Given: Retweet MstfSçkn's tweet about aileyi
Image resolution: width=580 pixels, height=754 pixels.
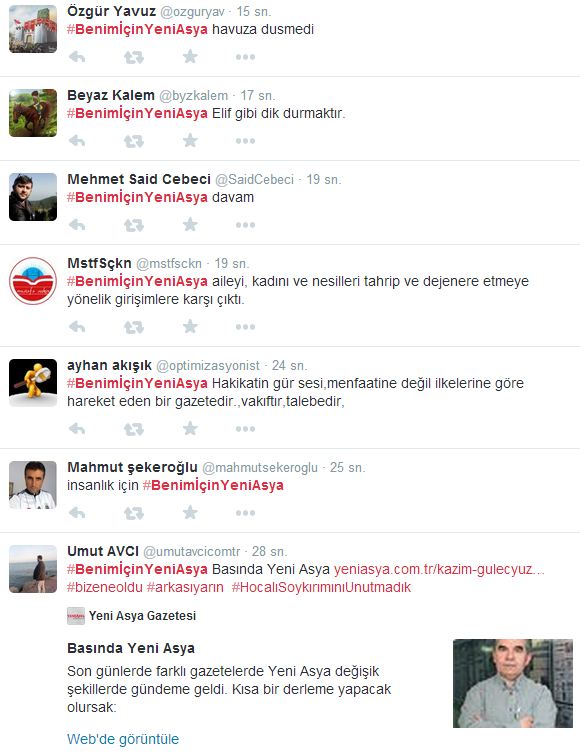Looking at the screenshot, I should (x=134, y=327).
